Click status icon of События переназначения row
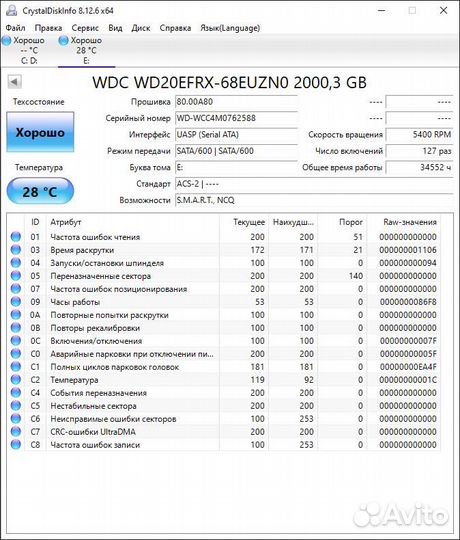Screen dimensions: 460x540 (16, 393)
